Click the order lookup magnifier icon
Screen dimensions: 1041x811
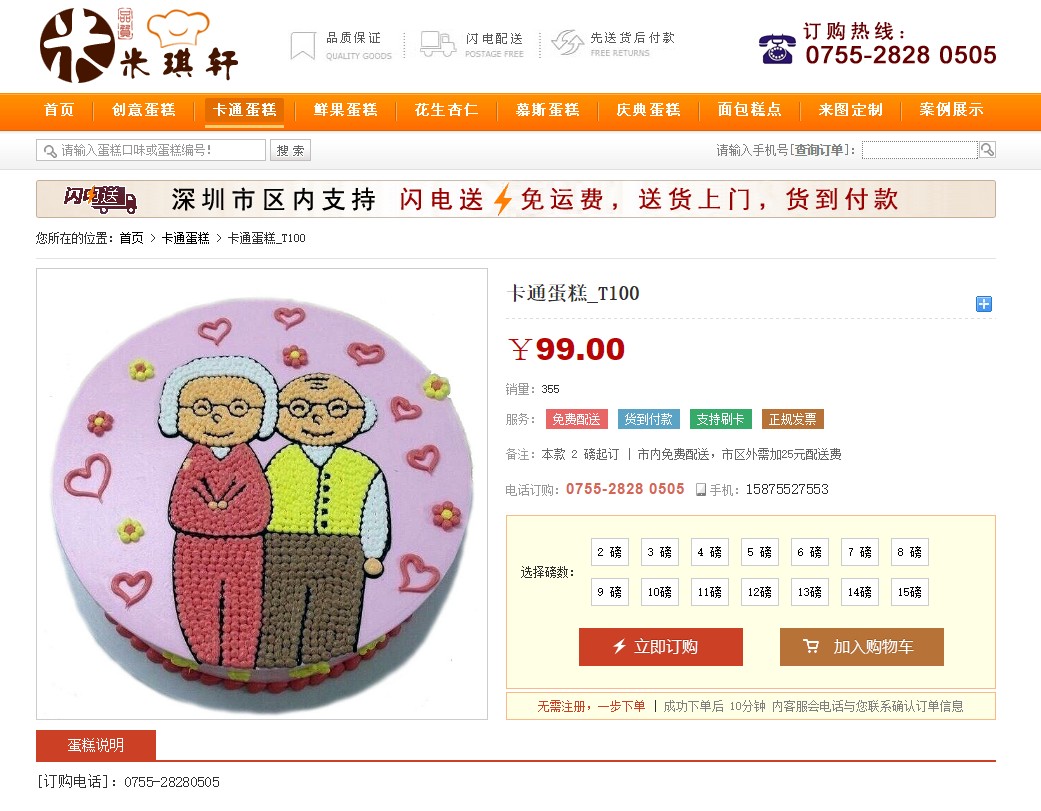pos(987,150)
